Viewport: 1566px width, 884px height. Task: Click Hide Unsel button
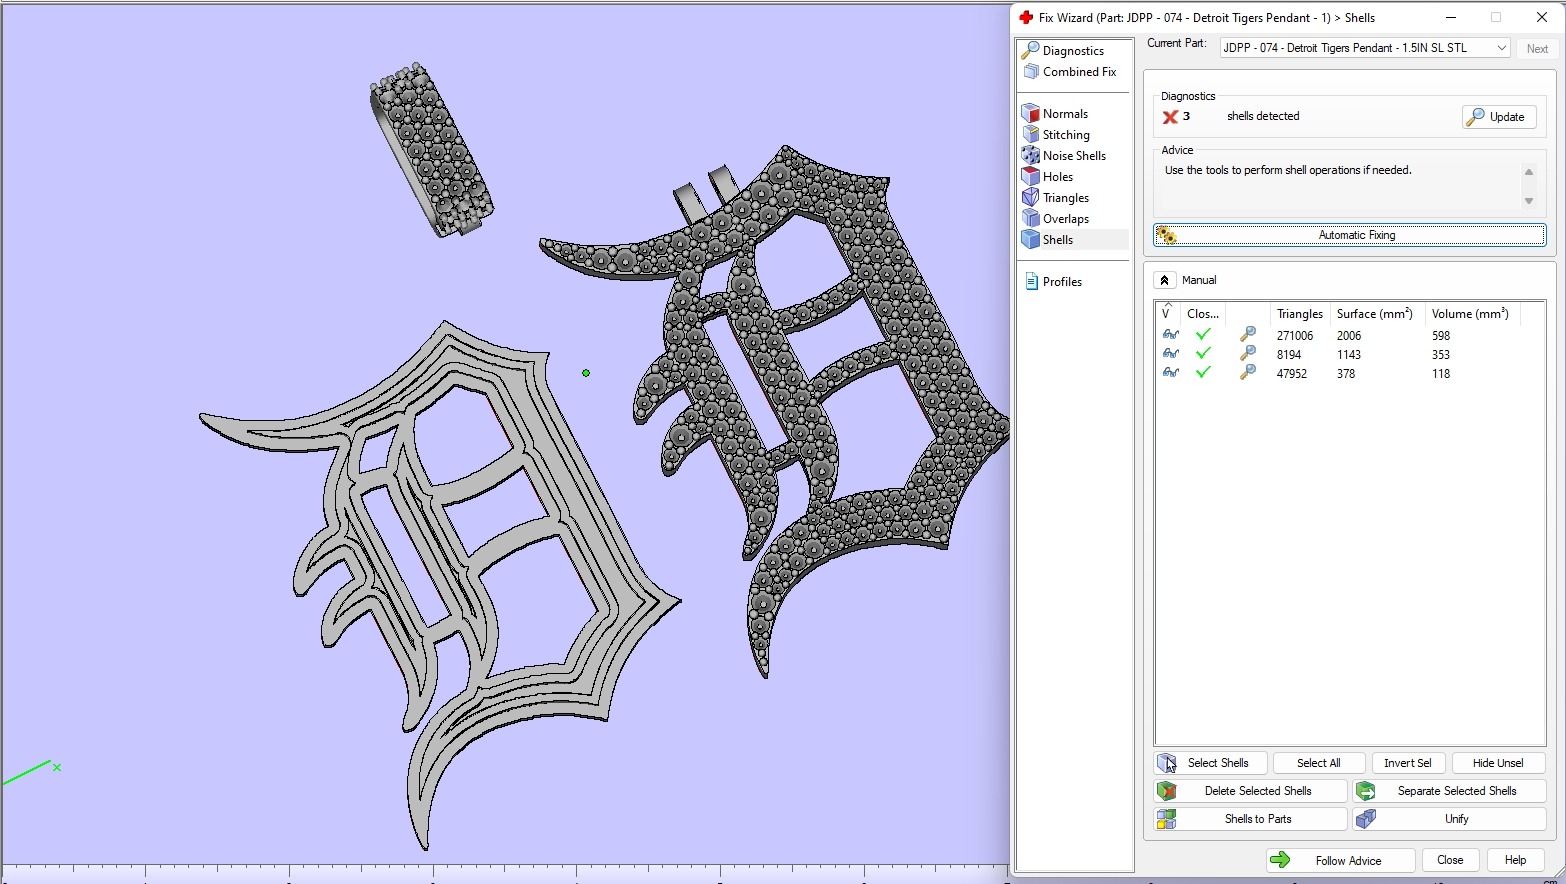tap(1498, 763)
